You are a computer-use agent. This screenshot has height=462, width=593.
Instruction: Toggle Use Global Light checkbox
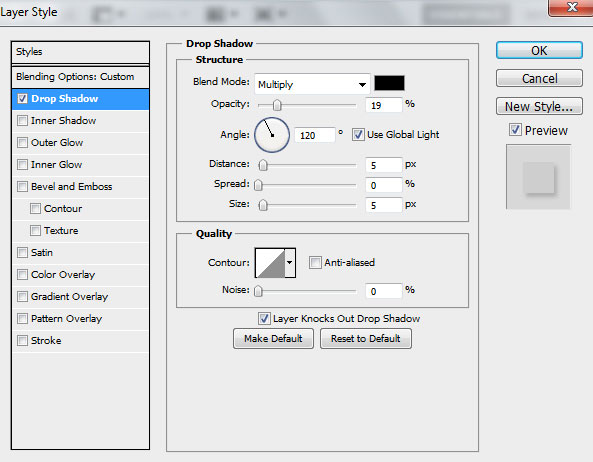[358, 135]
